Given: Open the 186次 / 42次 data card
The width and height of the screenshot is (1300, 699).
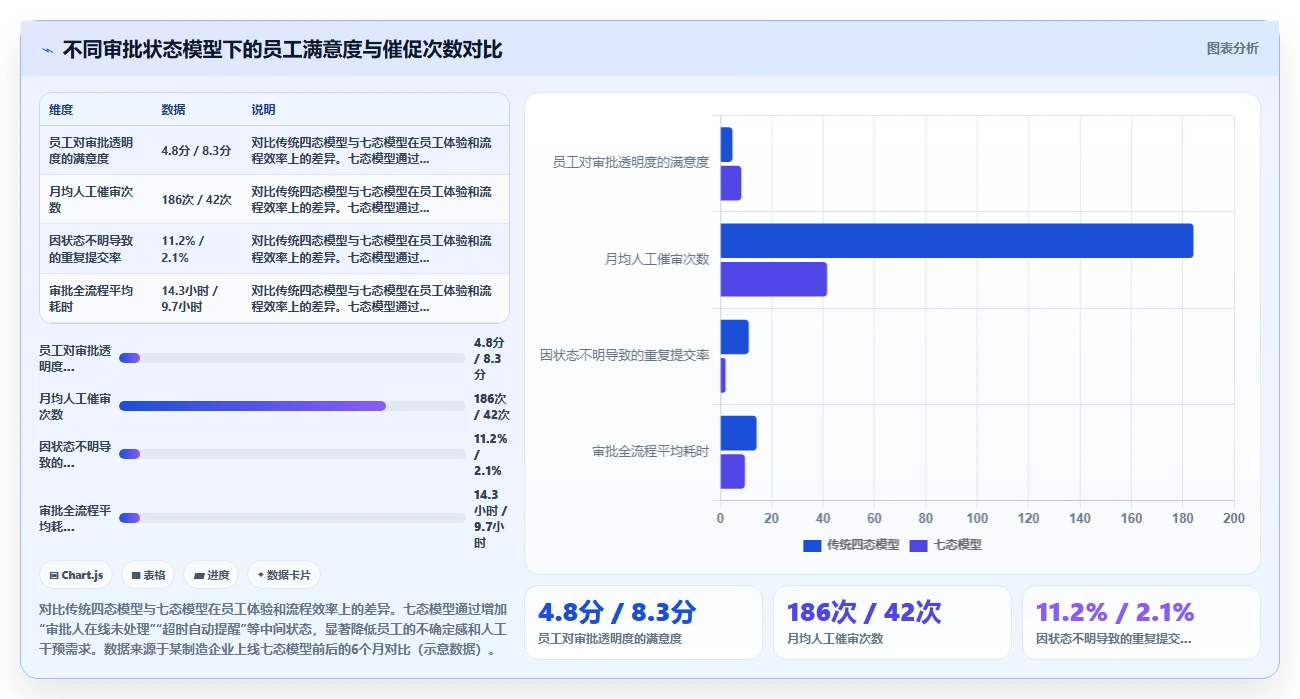Looking at the screenshot, I should point(892,622).
